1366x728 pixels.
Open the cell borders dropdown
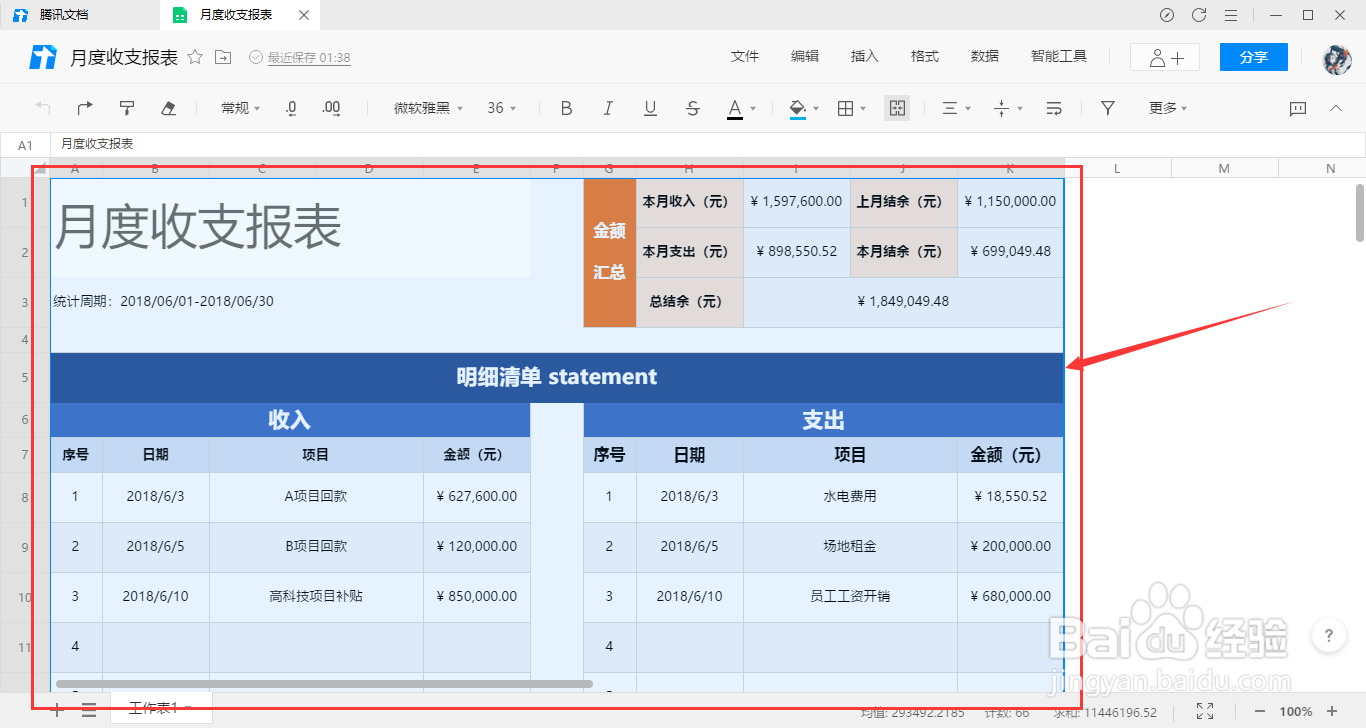(851, 108)
